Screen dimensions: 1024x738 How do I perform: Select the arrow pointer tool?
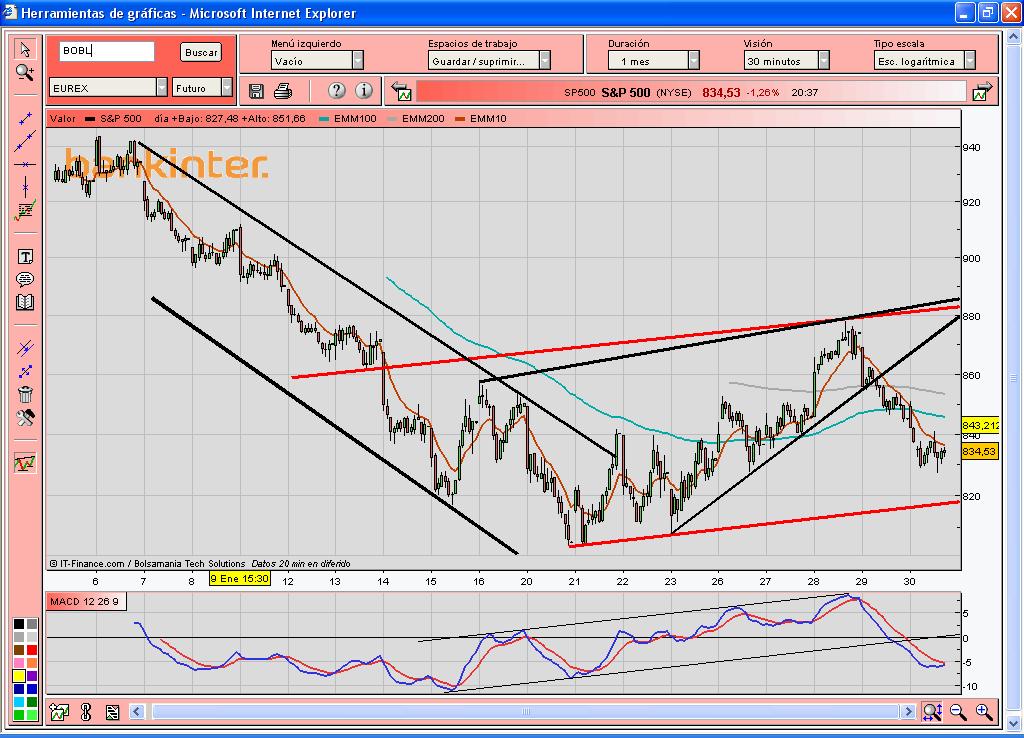[25, 49]
